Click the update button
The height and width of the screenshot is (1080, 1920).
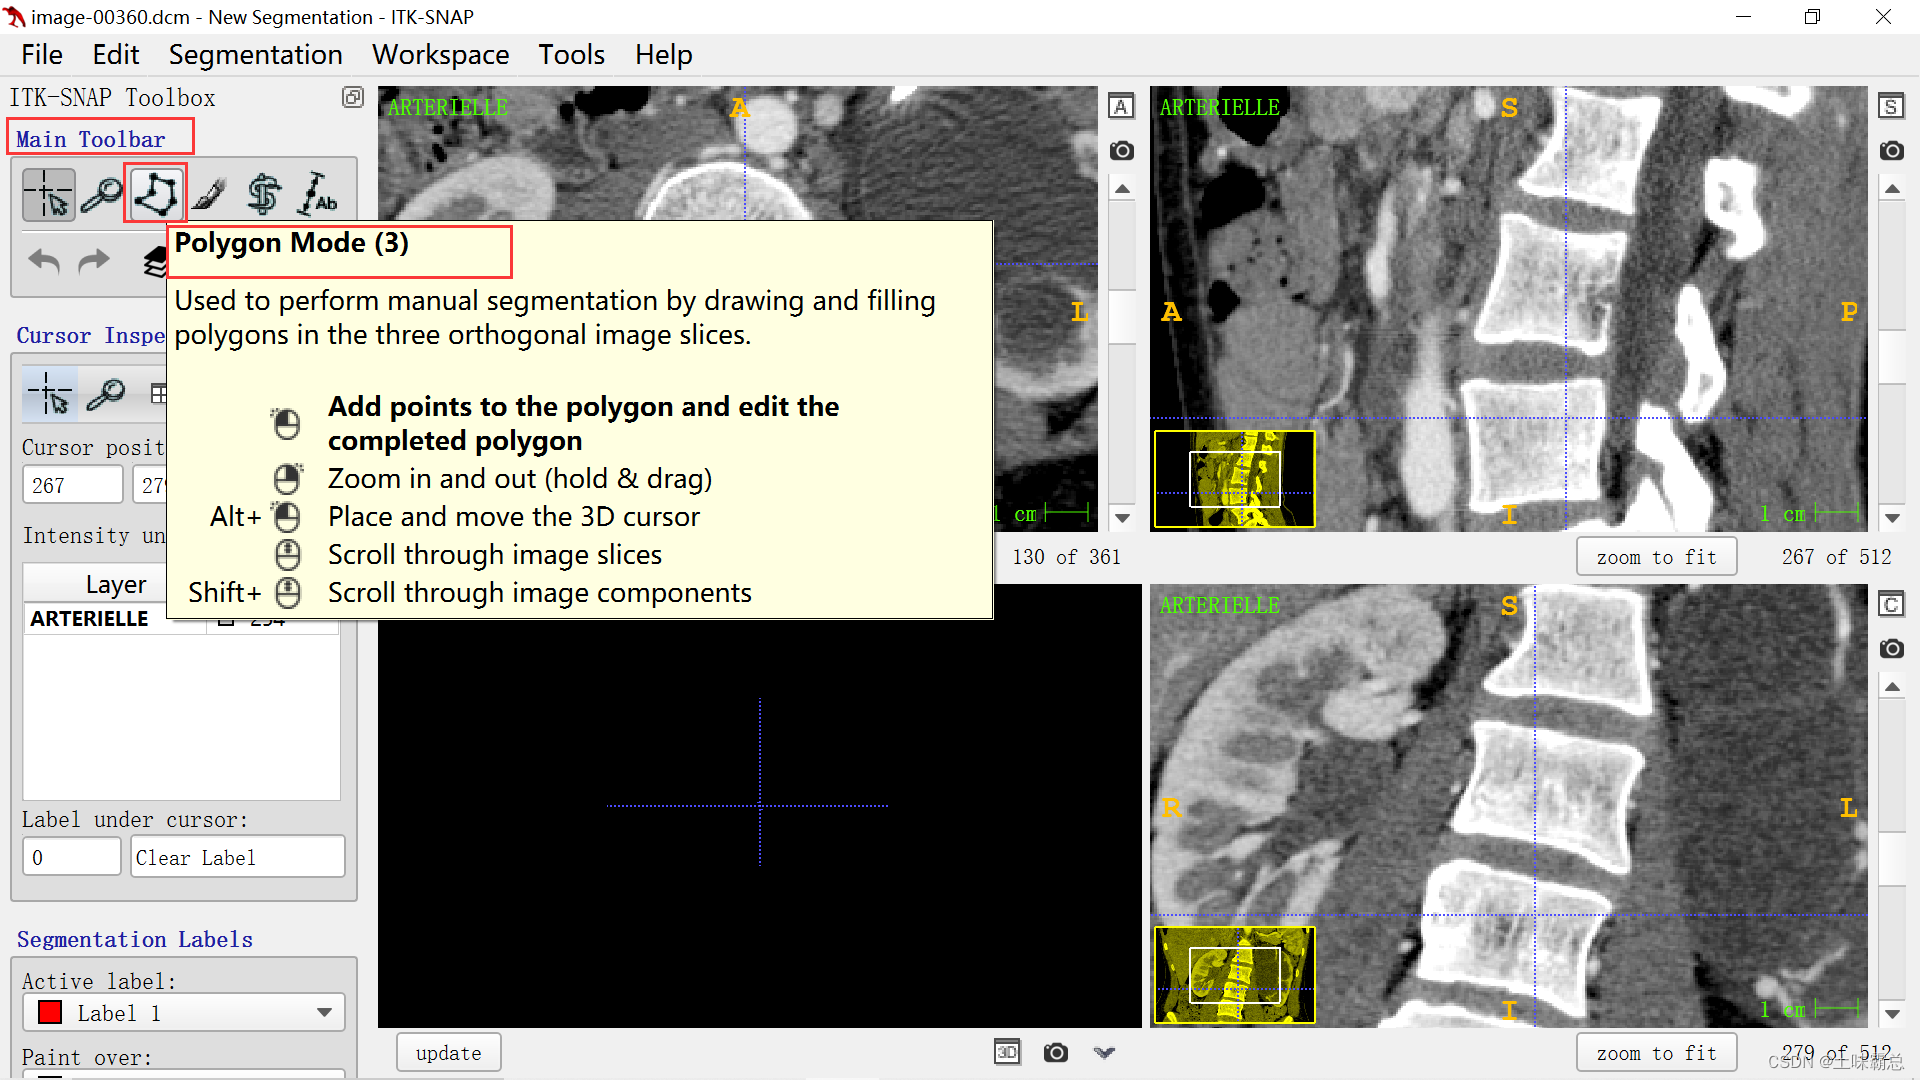[x=448, y=1053]
